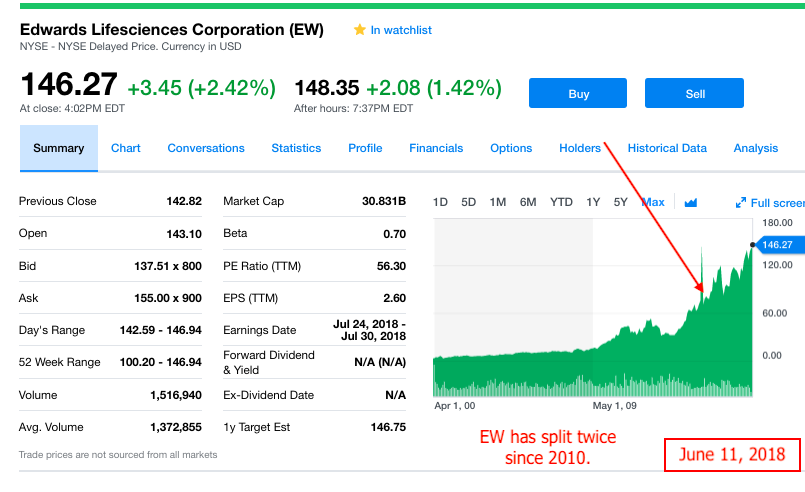Viewport: 805px width, 492px height.
Task: Select the 1D chart range
Action: (x=440, y=202)
